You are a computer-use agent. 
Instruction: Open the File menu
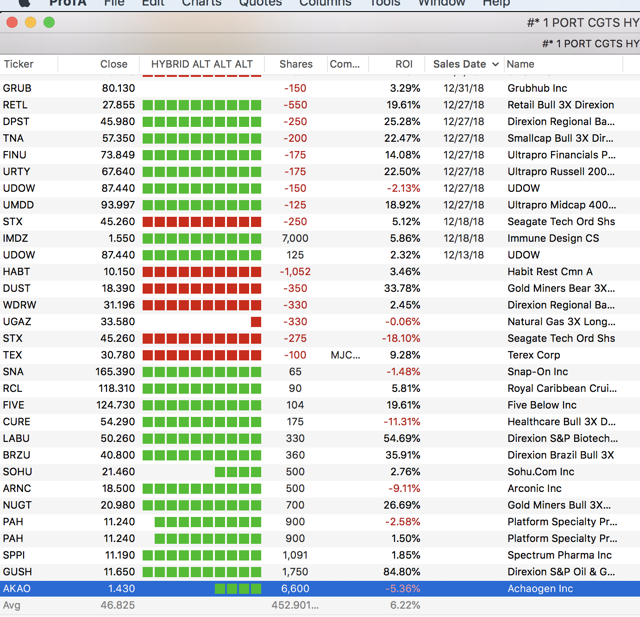[114, 2]
